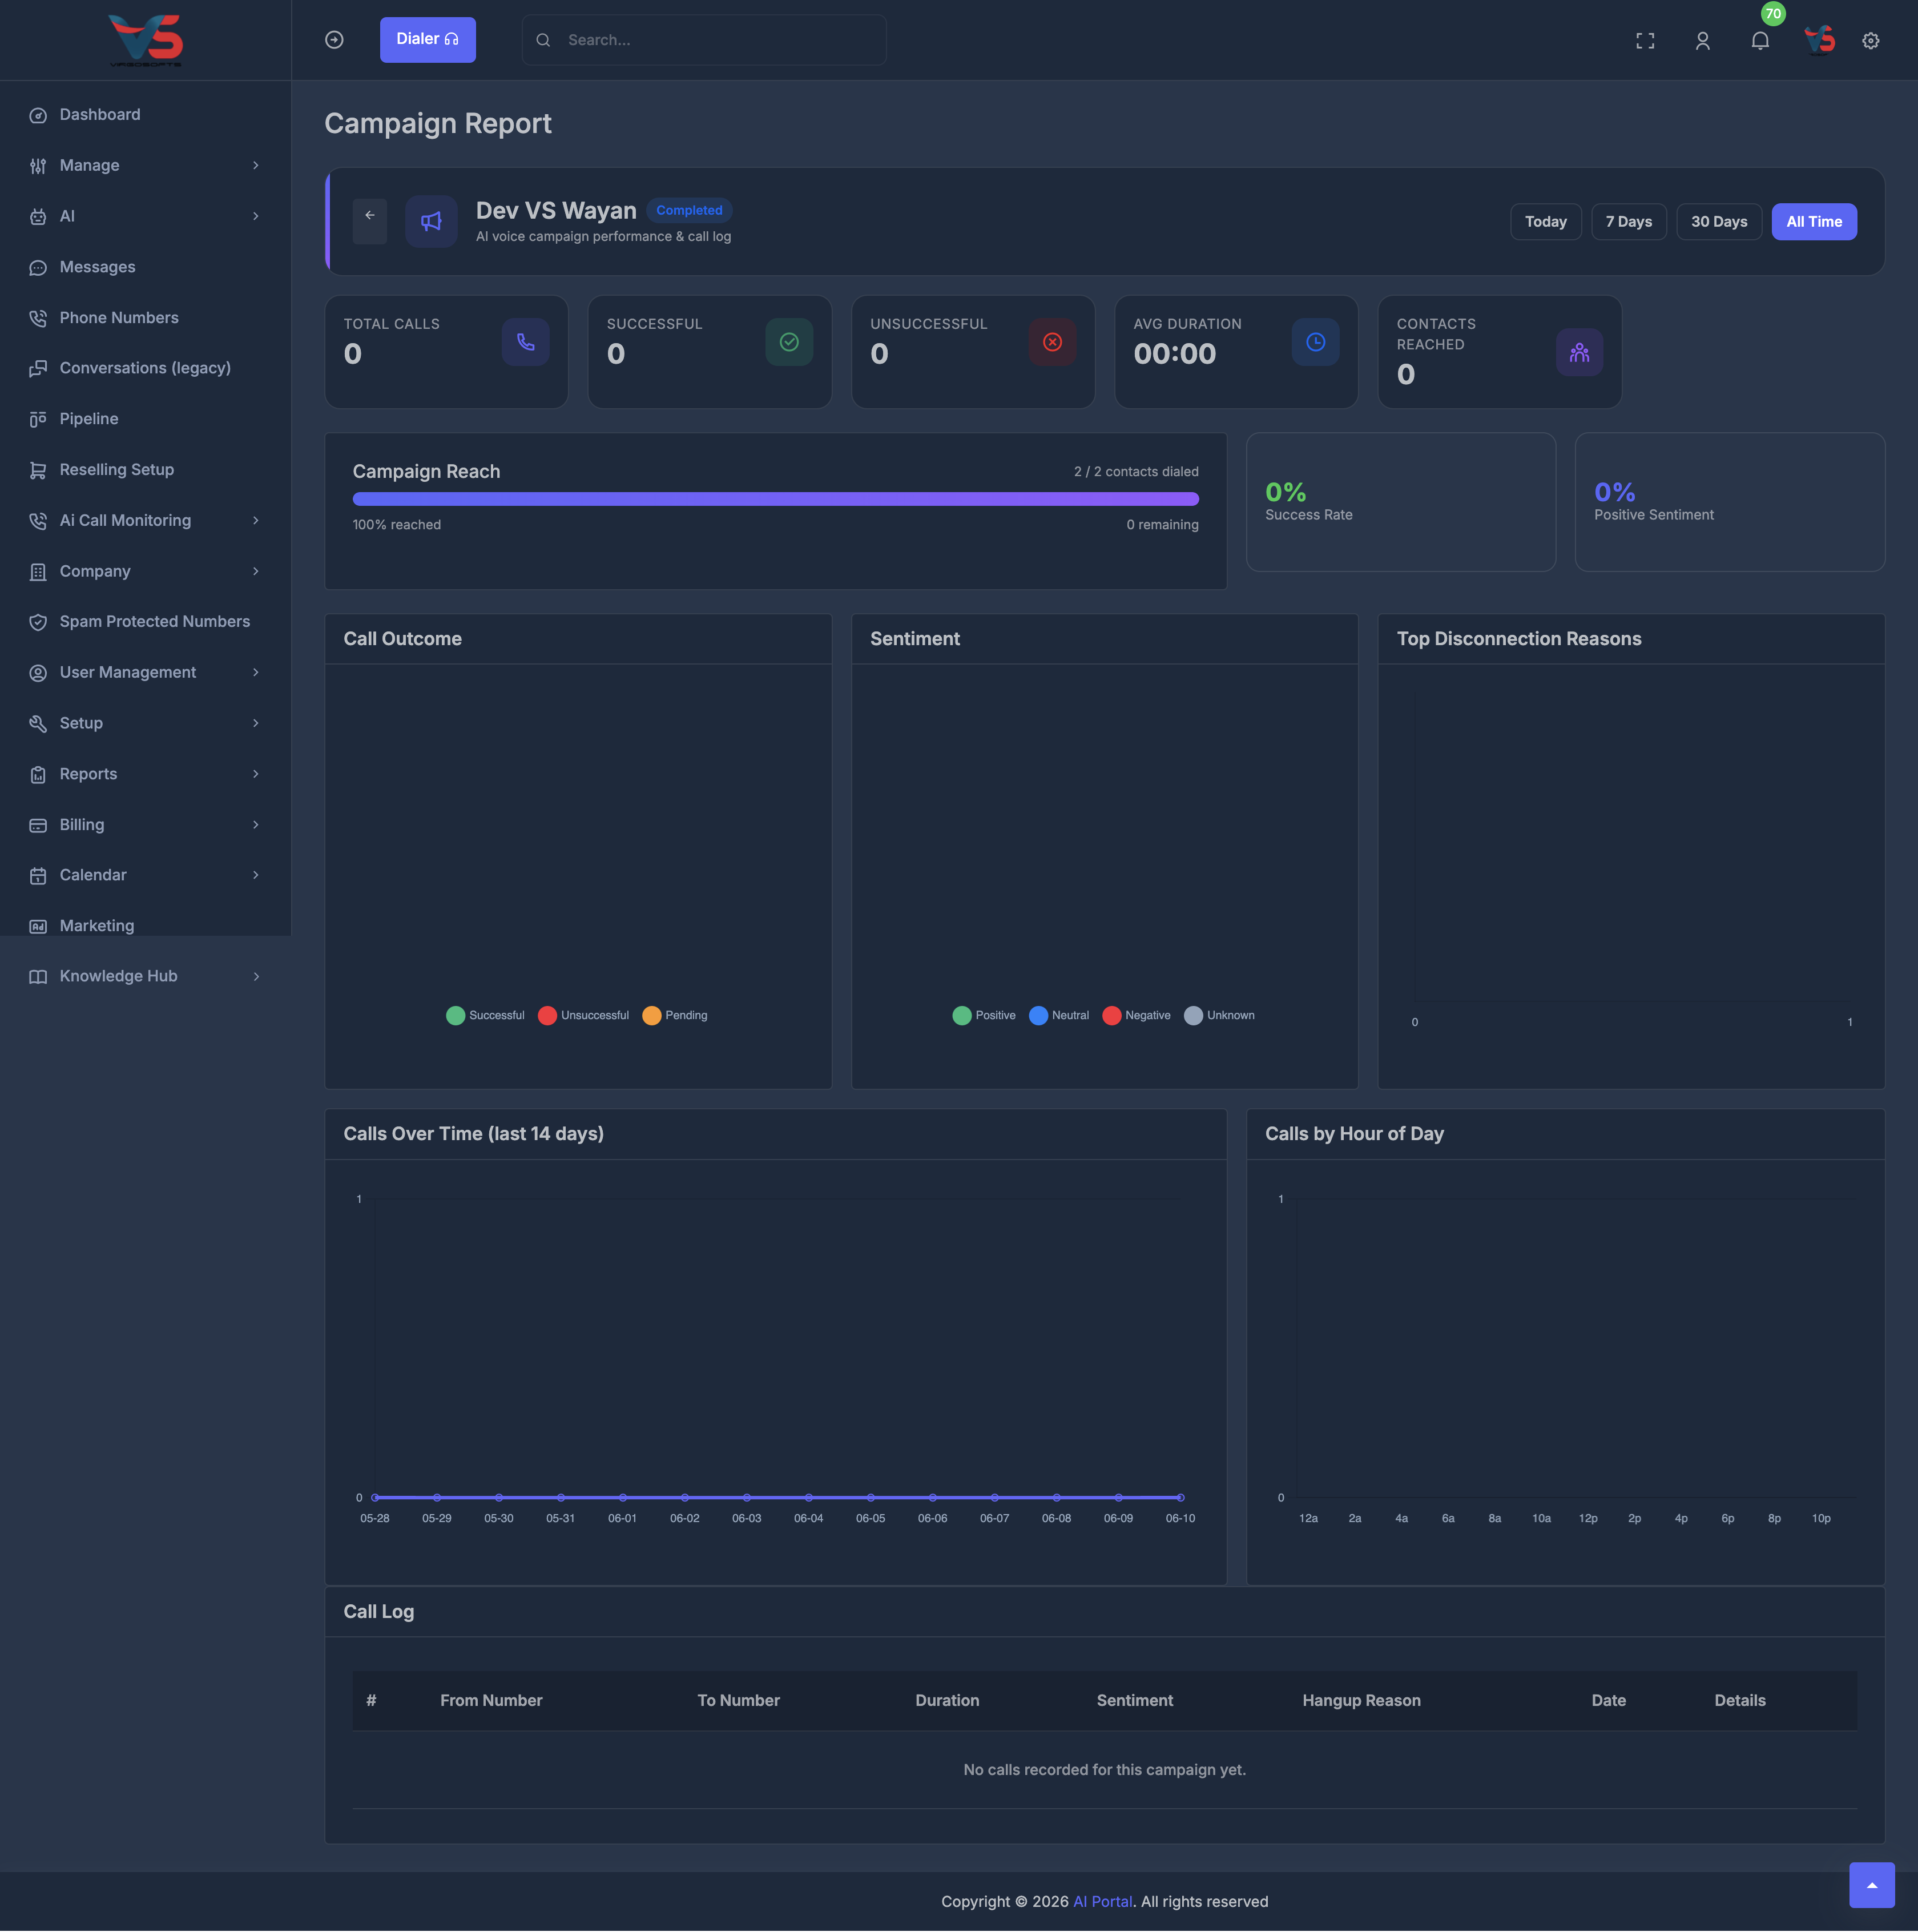Open the notifications bell
This screenshot has height=1932, width=1918.
tap(1760, 41)
